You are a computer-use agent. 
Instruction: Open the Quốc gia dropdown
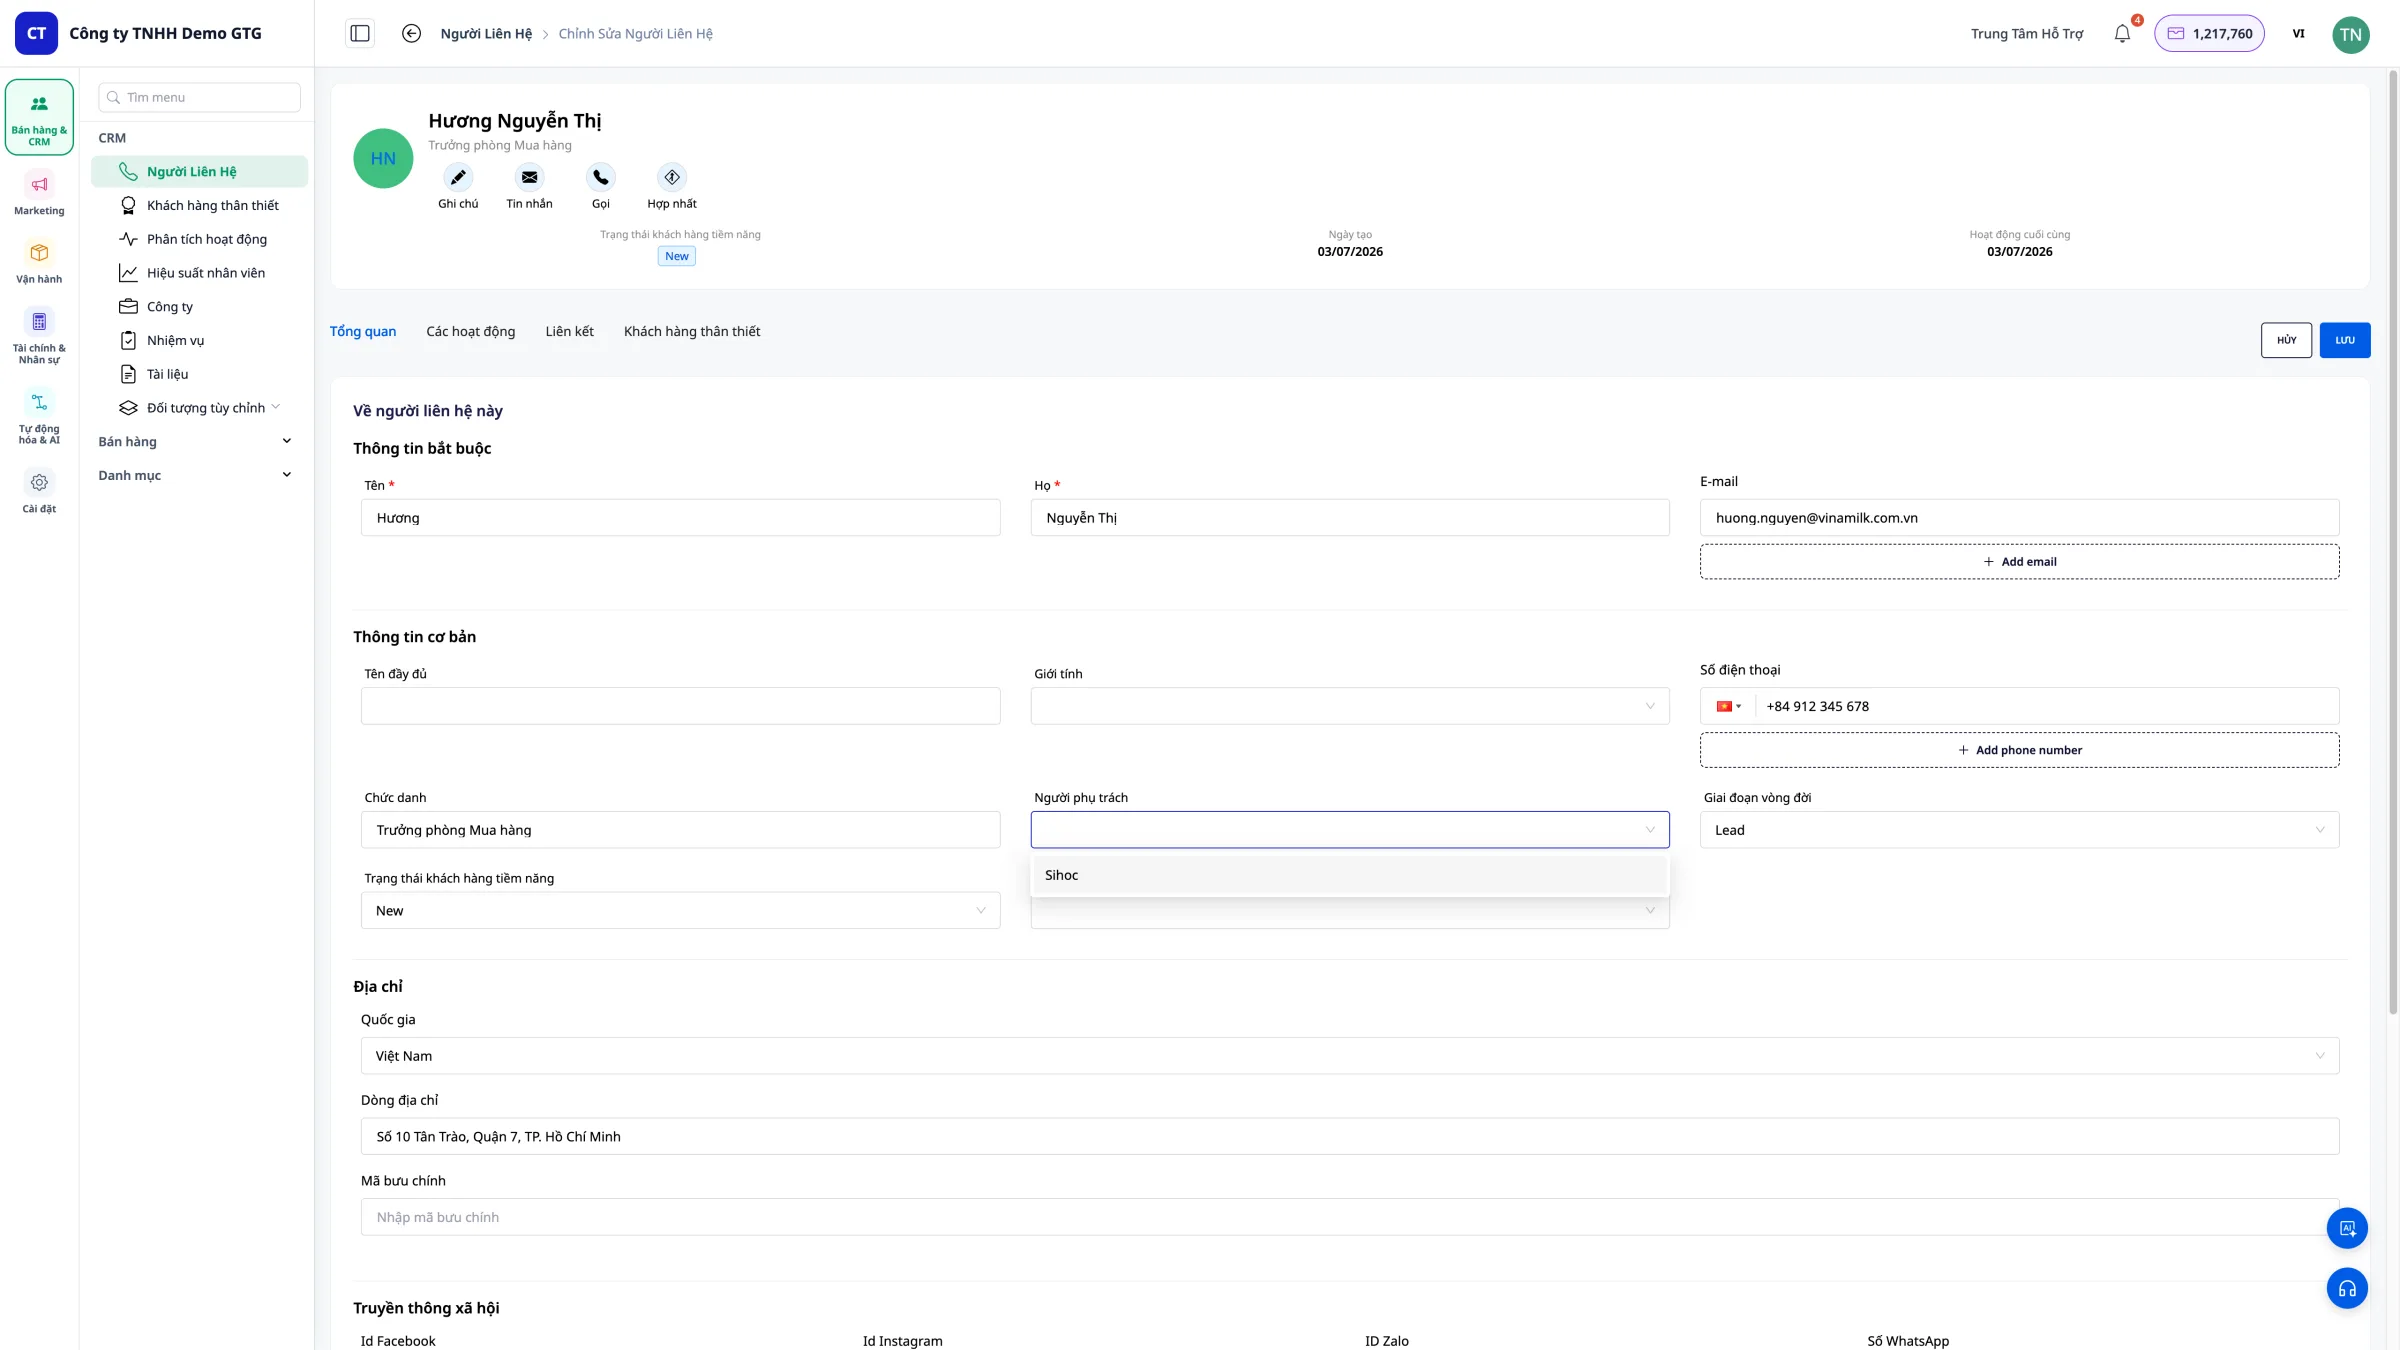click(1350, 1056)
